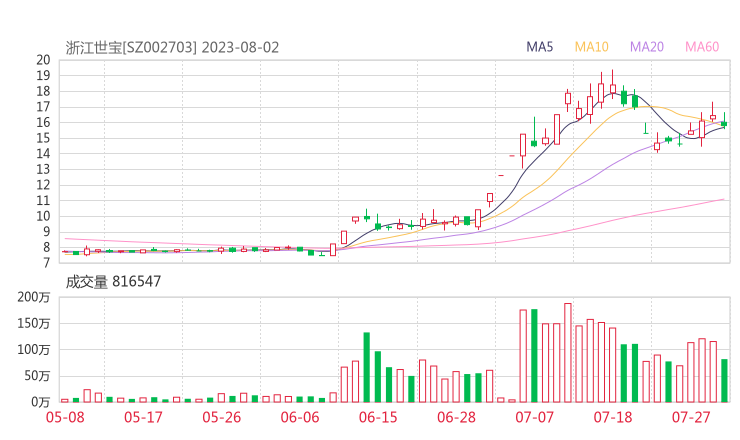Click the price axis label 15
The height and width of the screenshot is (440, 740).
(x=43, y=138)
